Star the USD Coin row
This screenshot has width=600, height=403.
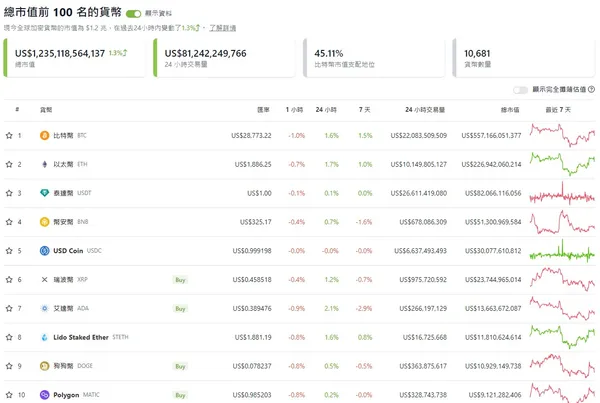[9, 251]
